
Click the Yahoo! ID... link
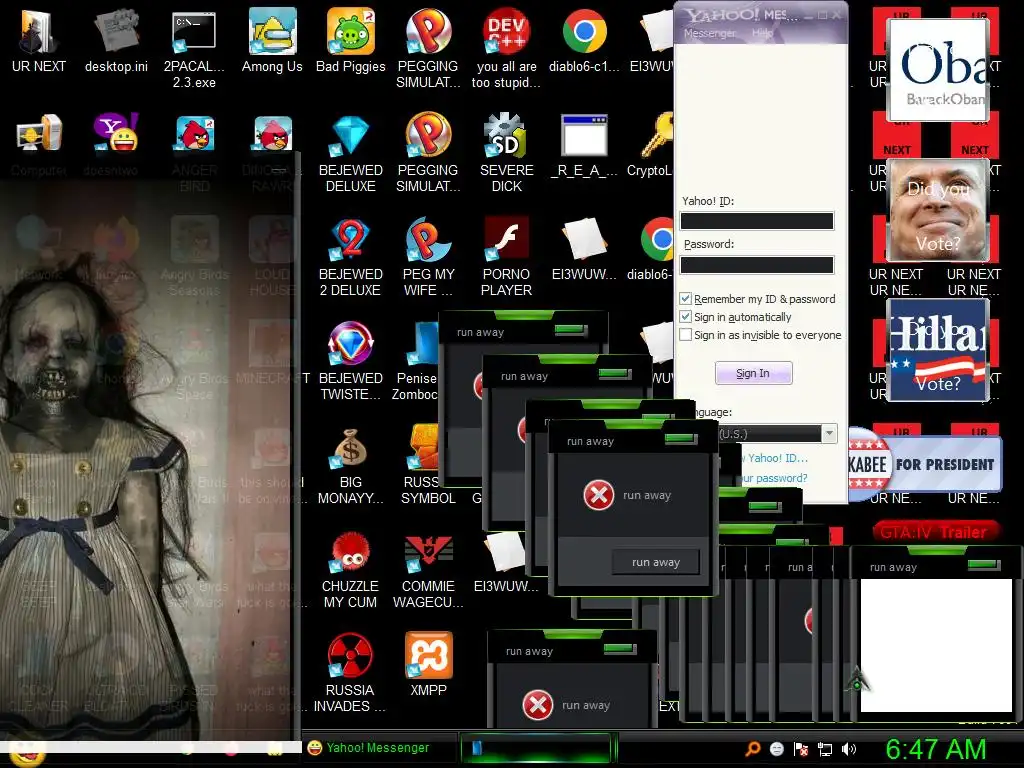777,458
